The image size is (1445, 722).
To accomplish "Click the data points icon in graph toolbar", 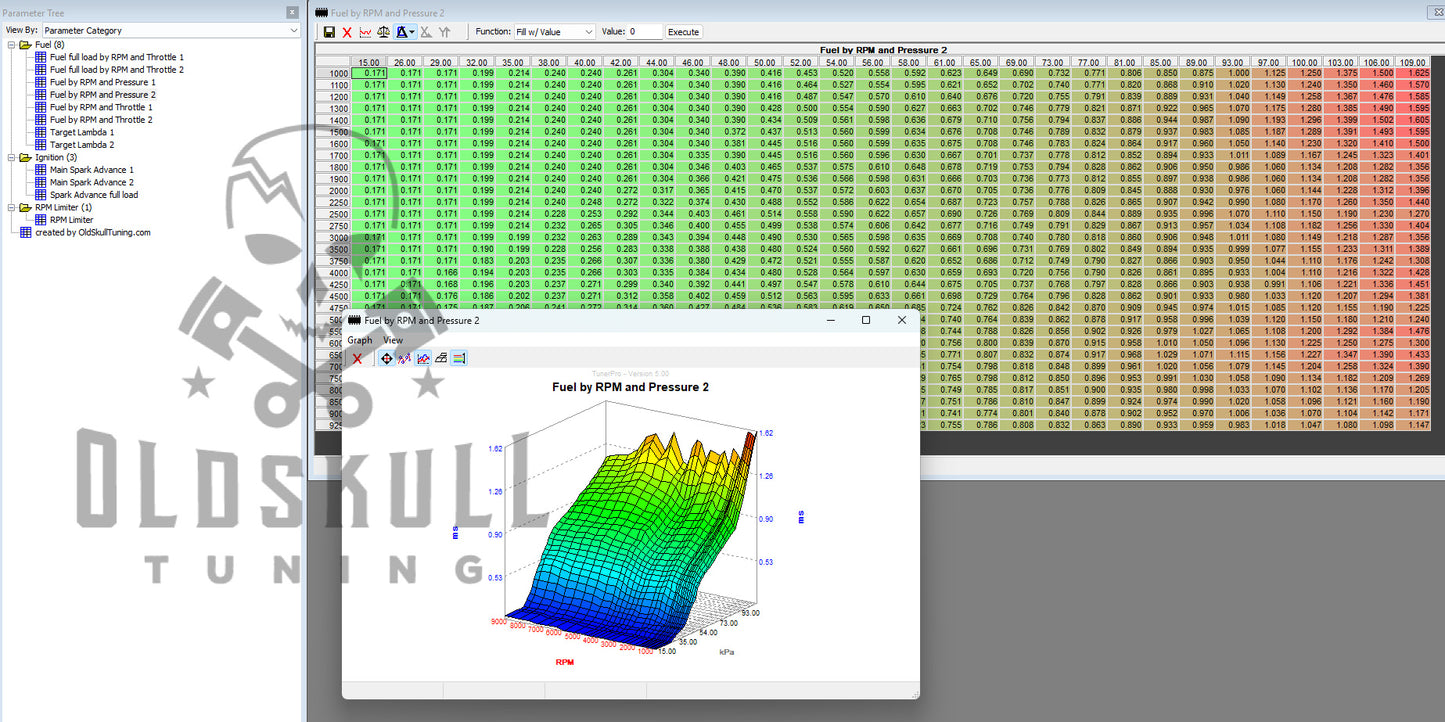I will tap(404, 358).
